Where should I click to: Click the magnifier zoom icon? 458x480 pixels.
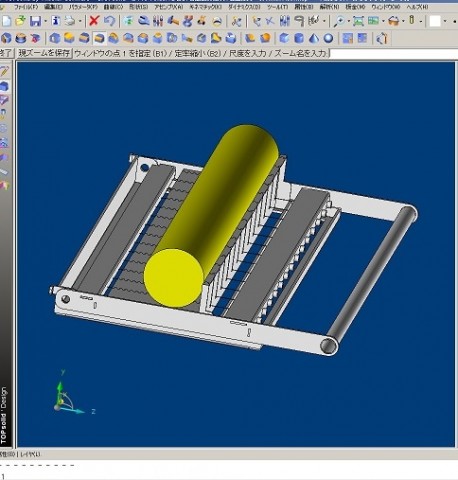(x=339, y=21)
